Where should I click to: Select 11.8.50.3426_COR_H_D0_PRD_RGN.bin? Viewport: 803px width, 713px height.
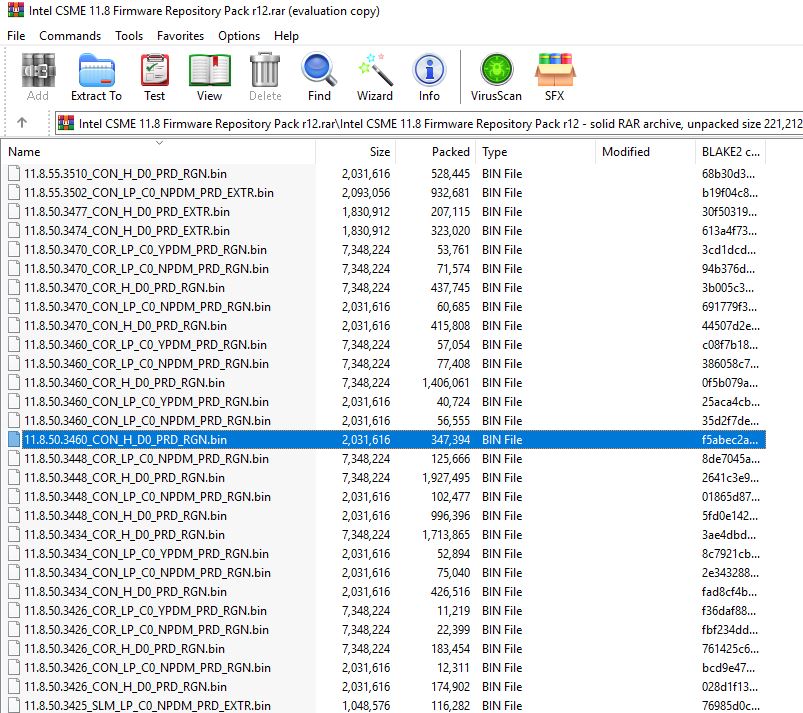click(124, 648)
